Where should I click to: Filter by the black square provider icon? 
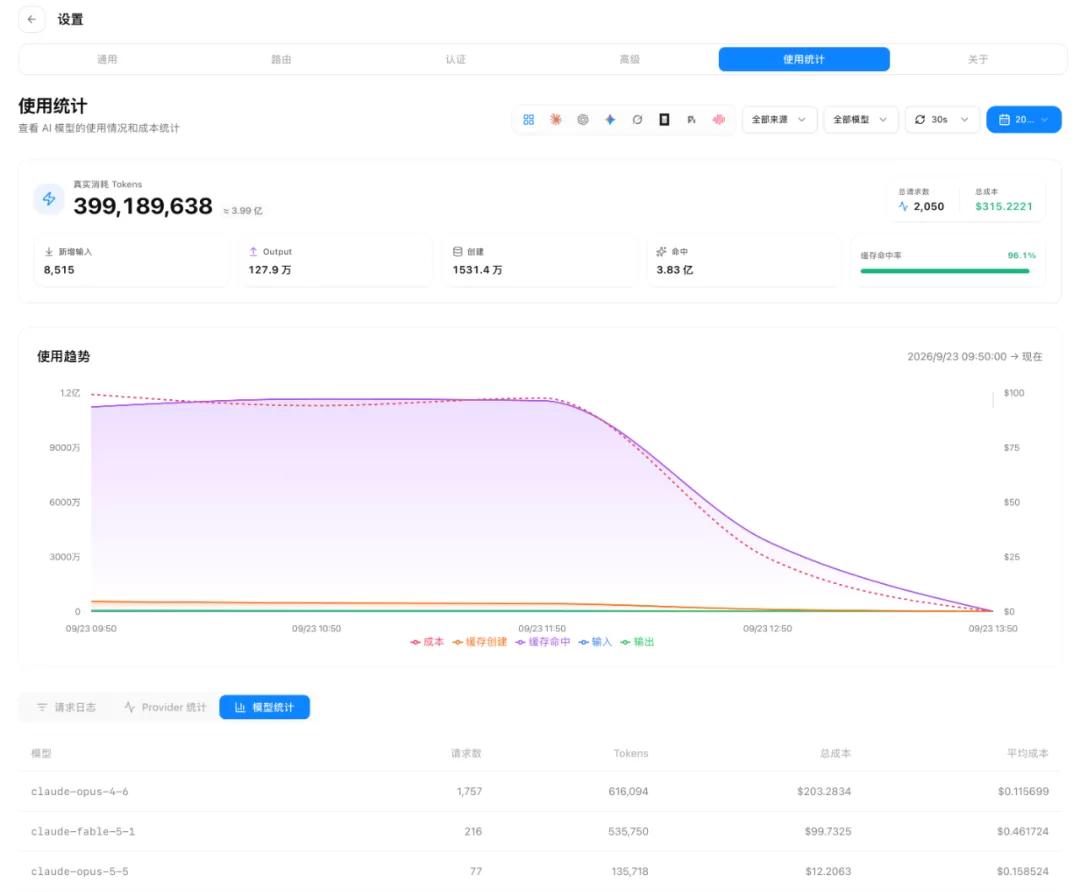point(665,120)
